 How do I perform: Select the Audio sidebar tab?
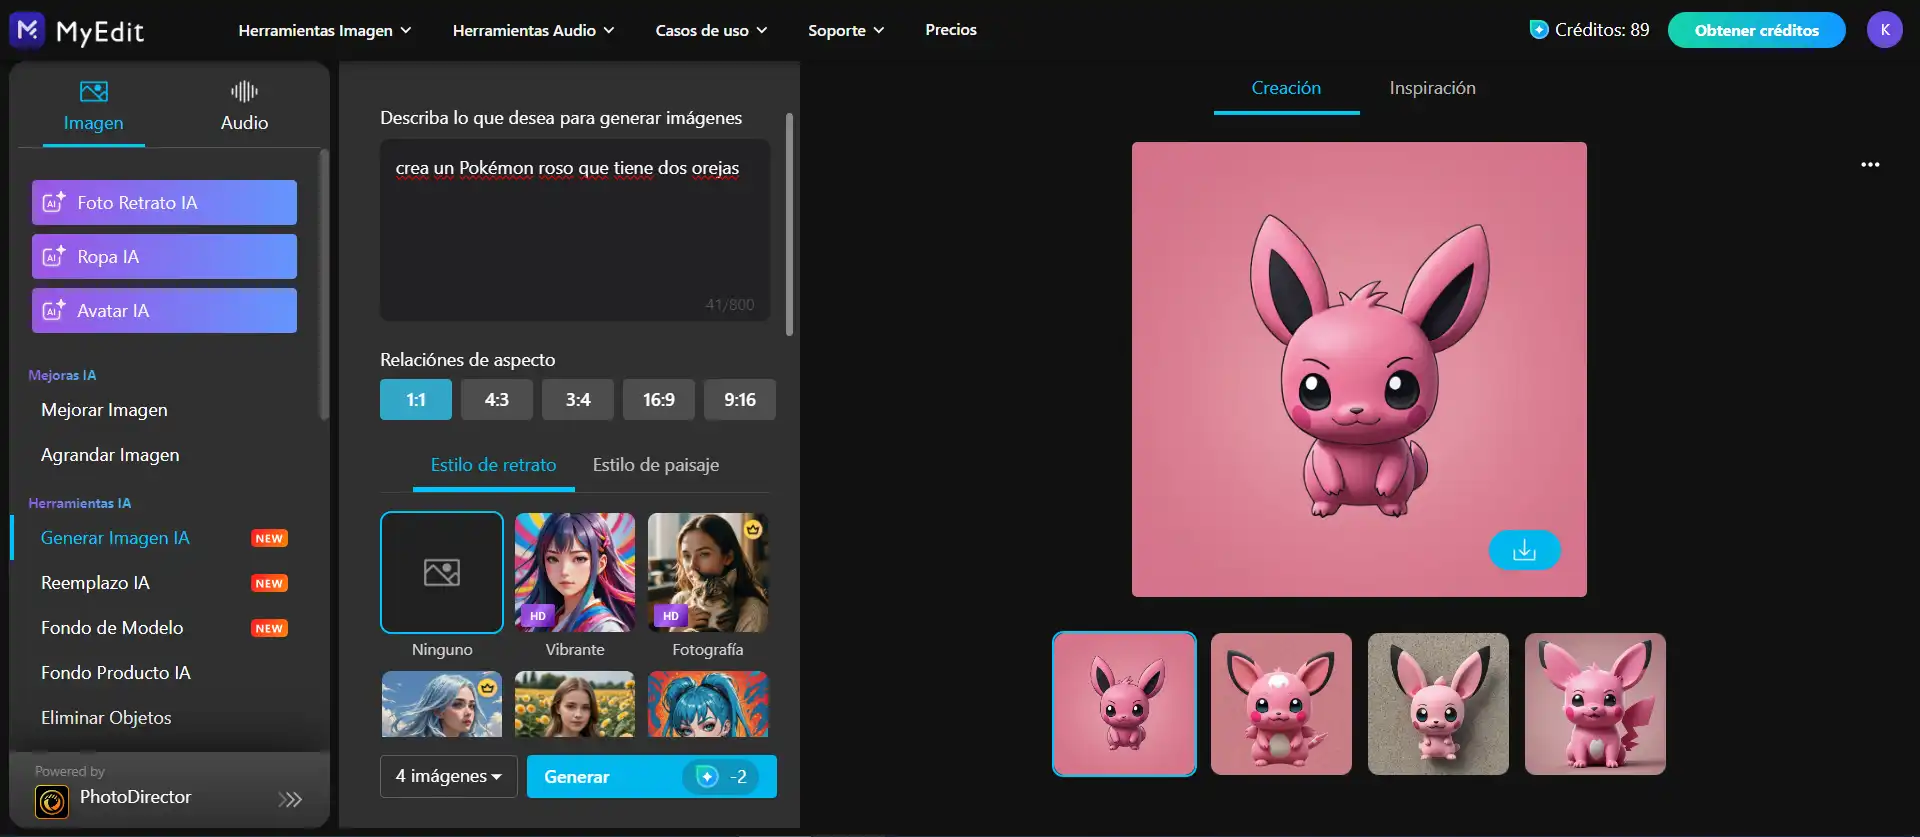click(244, 107)
